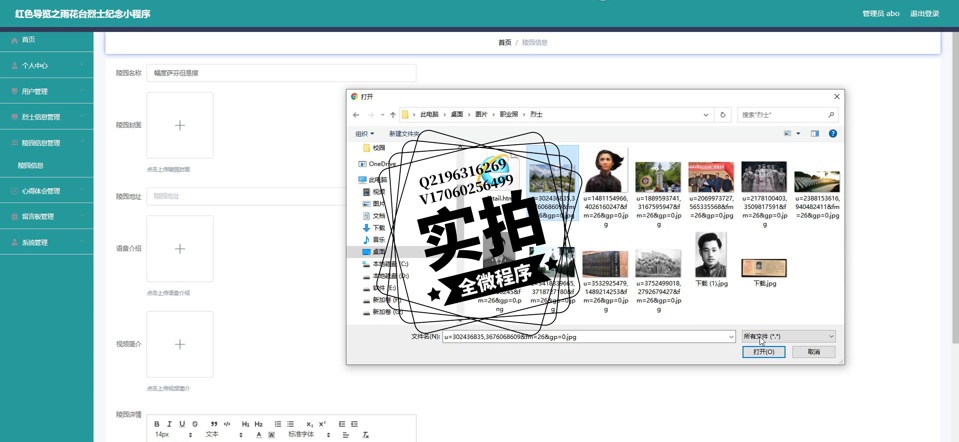The width and height of the screenshot is (959, 442).
Task: Click the 取消 button in file dialog
Action: pos(814,352)
